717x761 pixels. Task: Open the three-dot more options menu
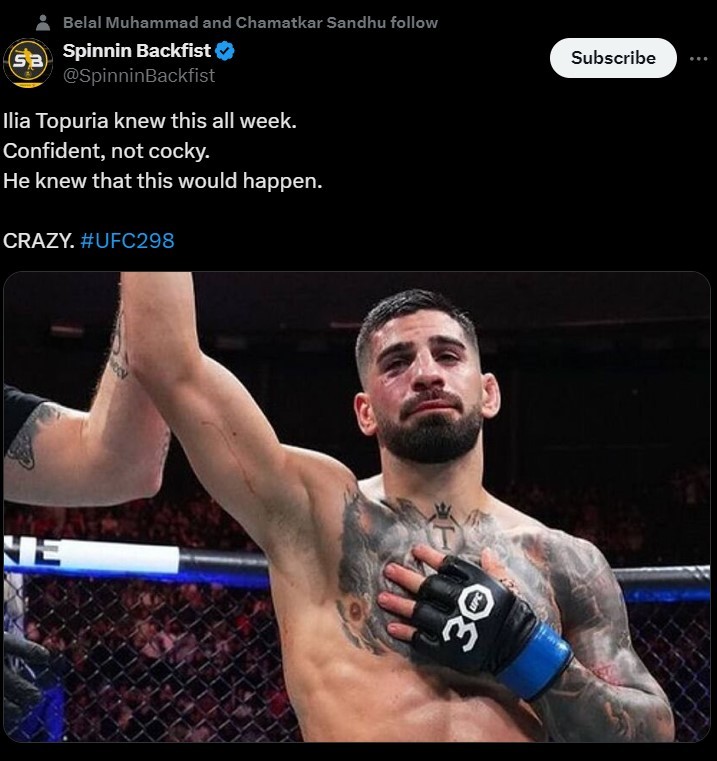pos(699,59)
